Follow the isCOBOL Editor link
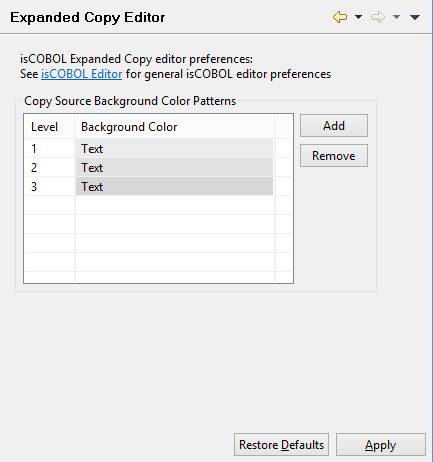The height and width of the screenshot is (462, 433). coord(82,74)
